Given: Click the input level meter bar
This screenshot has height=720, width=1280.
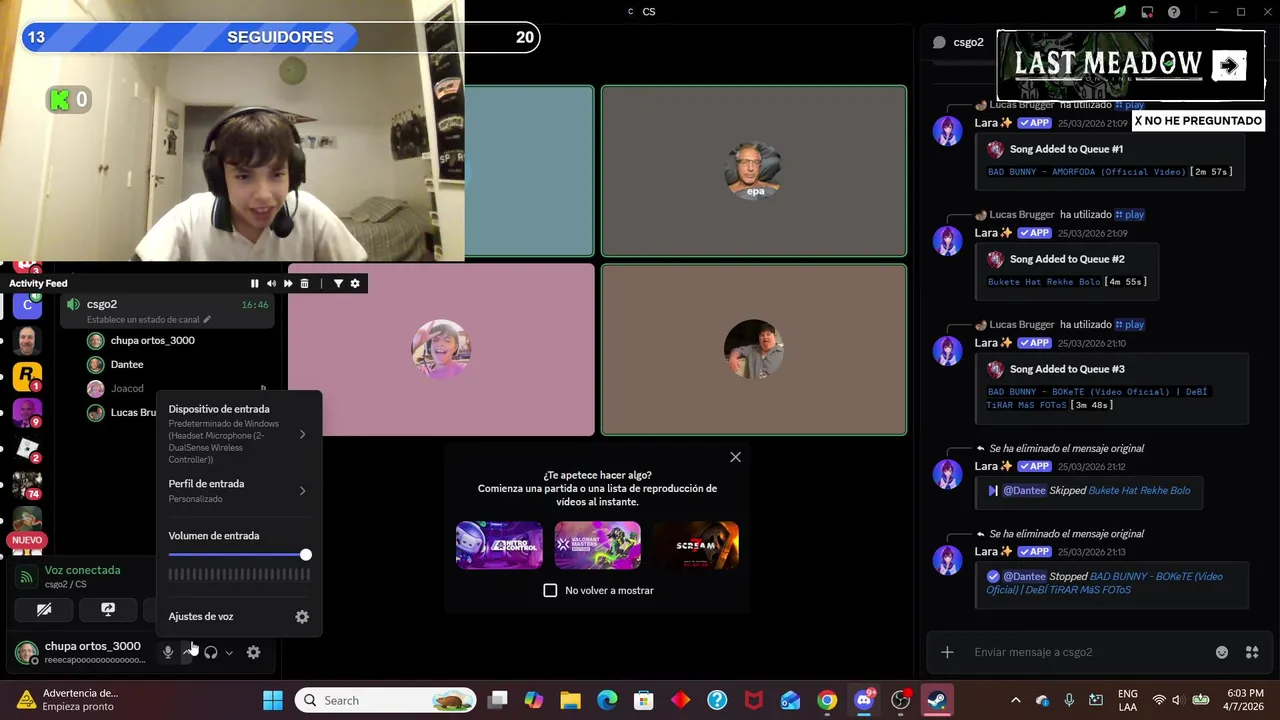Looking at the screenshot, I should pos(239,574).
